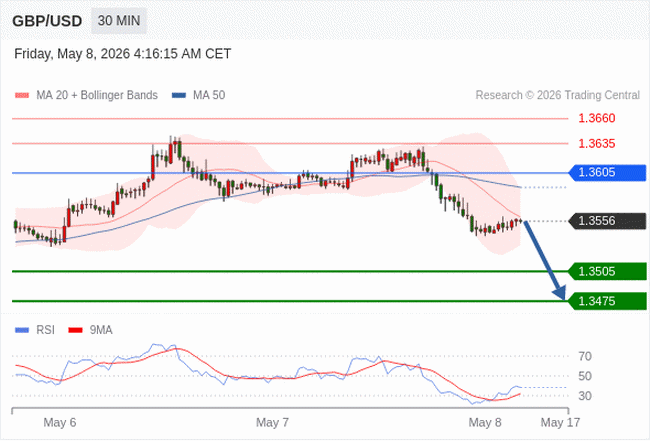Click the 'May 6' axis date

click(60, 422)
